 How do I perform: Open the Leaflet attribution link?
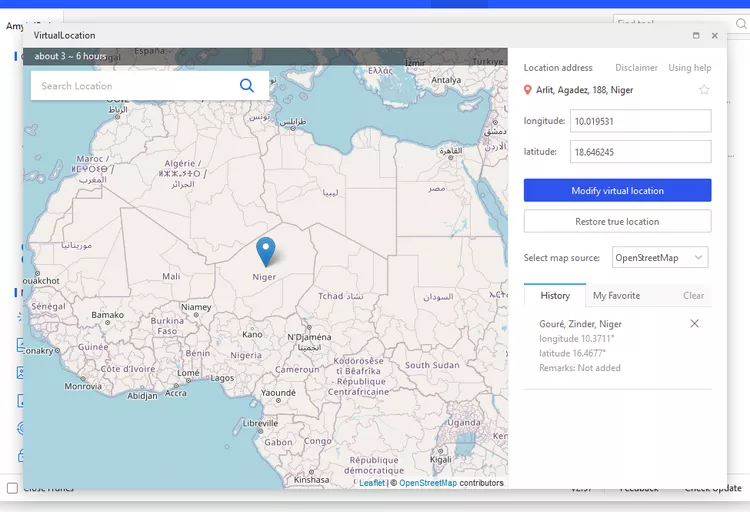[372, 483]
